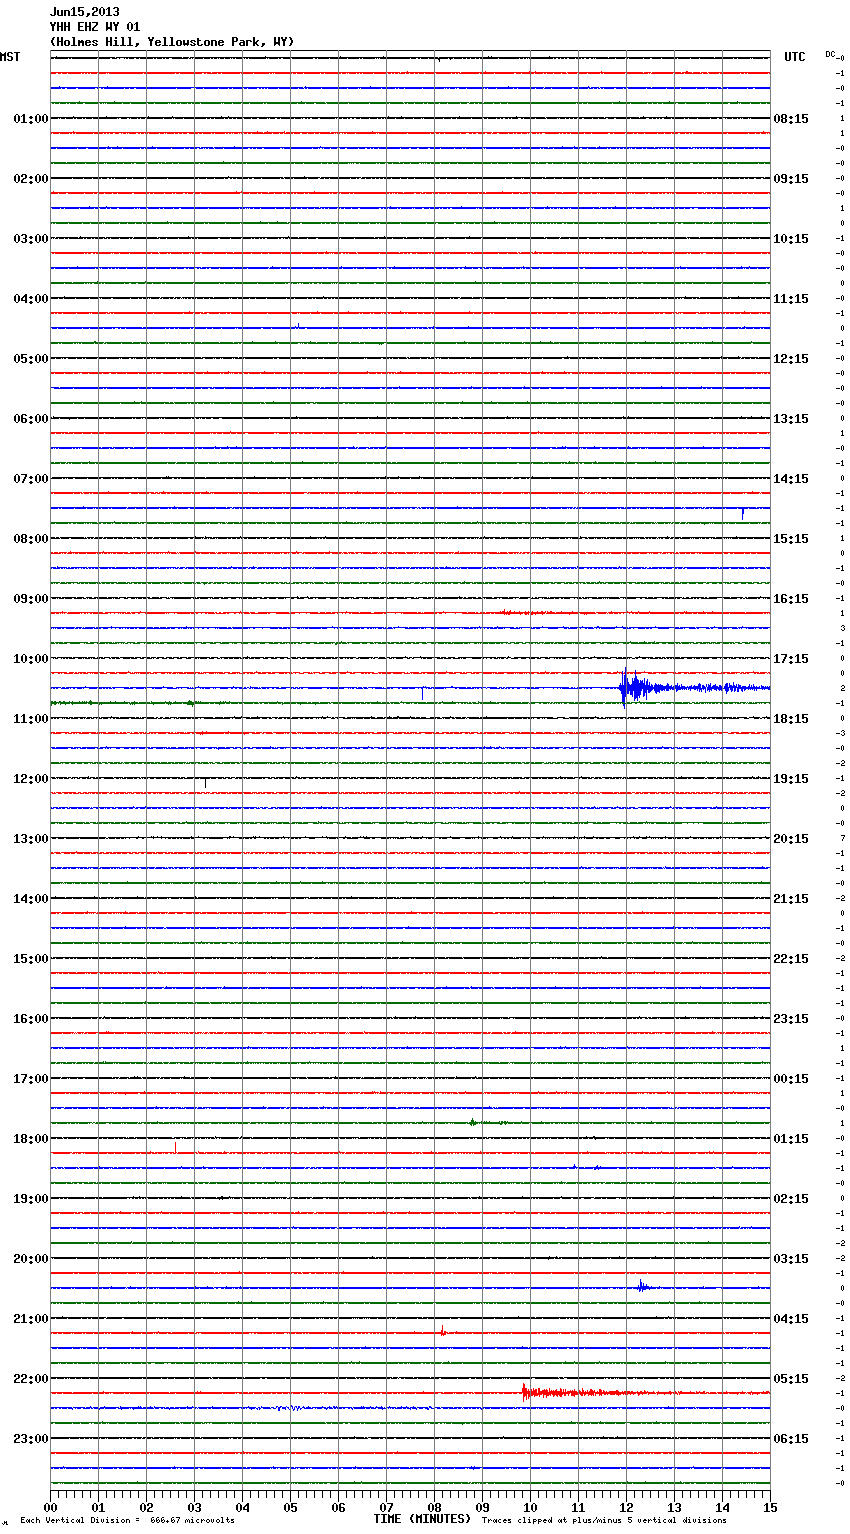
Task: Click the DC column header
Action: point(830,54)
